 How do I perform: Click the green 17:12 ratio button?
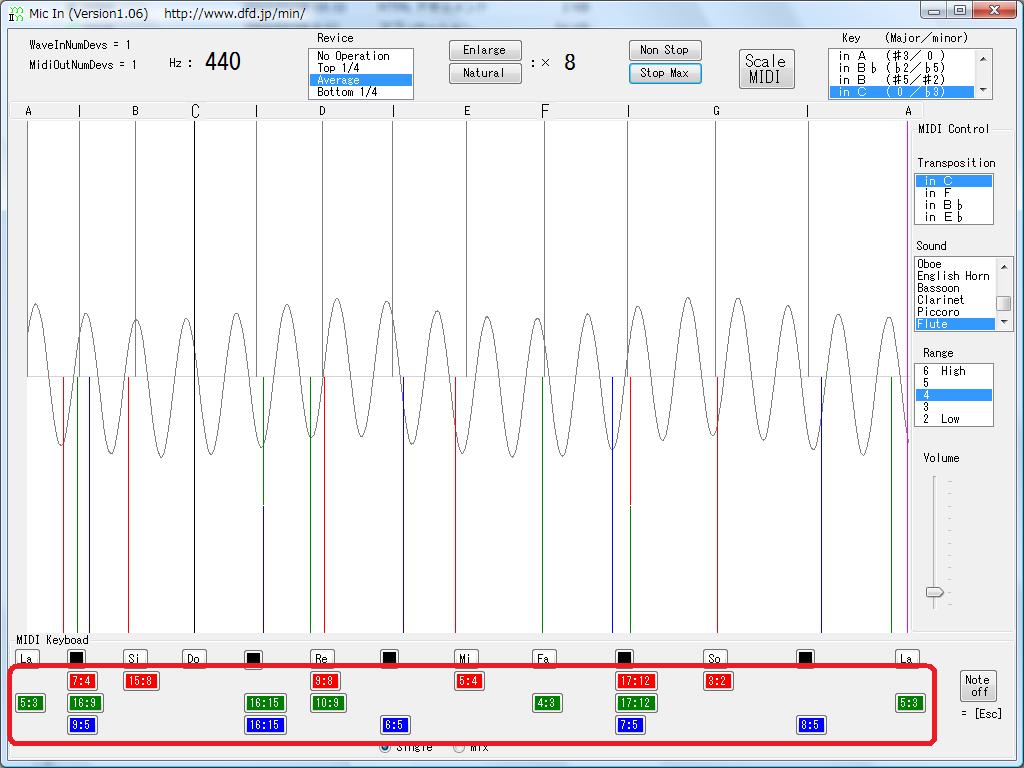coord(635,703)
